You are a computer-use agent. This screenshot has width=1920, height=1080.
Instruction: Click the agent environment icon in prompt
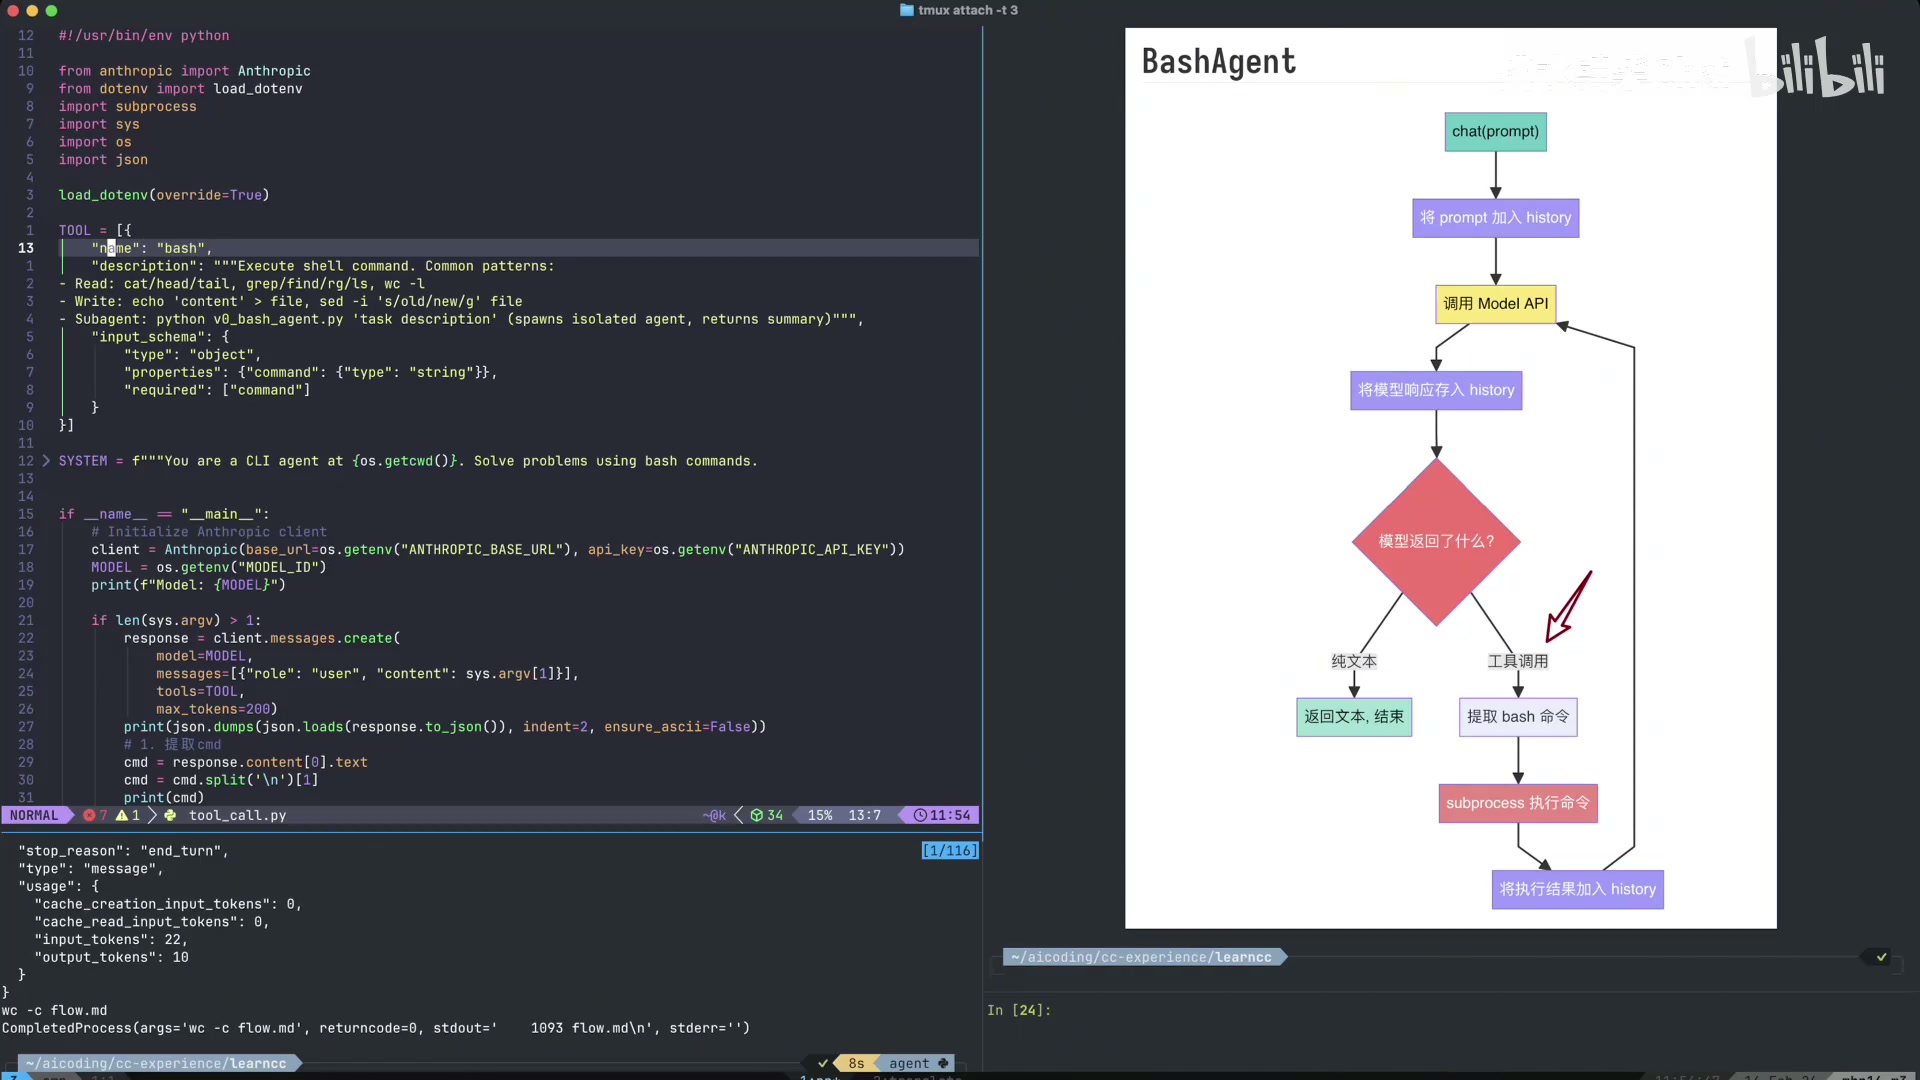click(943, 1063)
